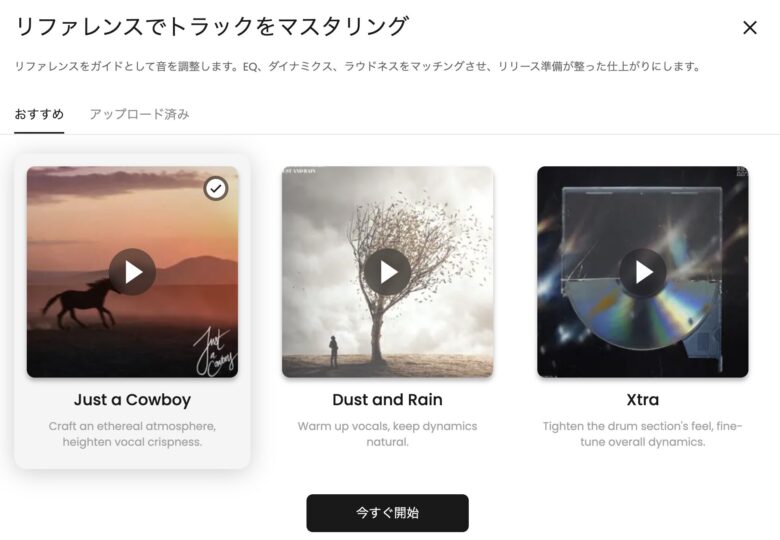Click the CD disc on the Xtra cover
Viewport: 780px width, 540px height.
(642, 313)
